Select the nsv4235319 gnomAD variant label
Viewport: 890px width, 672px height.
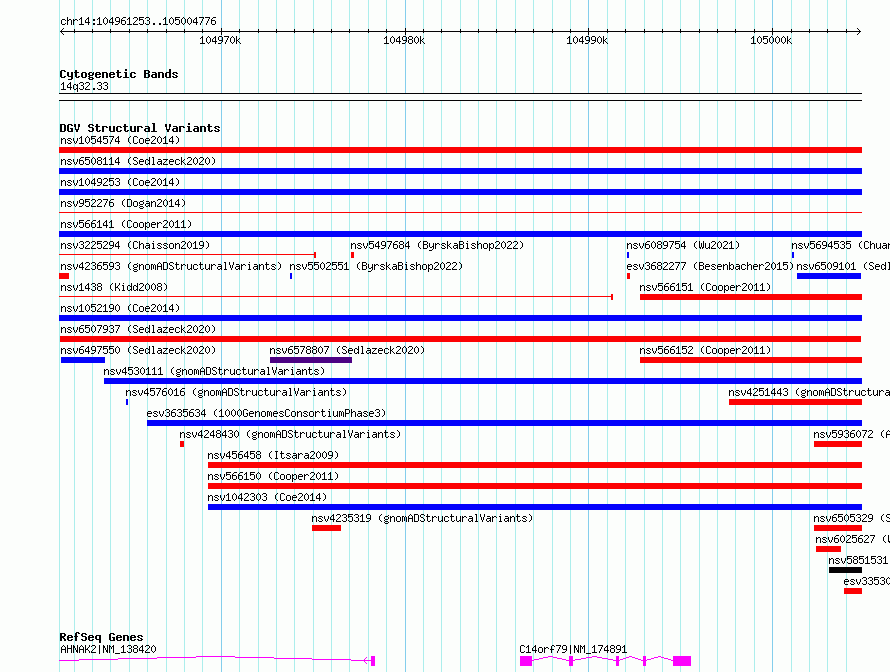(422, 518)
